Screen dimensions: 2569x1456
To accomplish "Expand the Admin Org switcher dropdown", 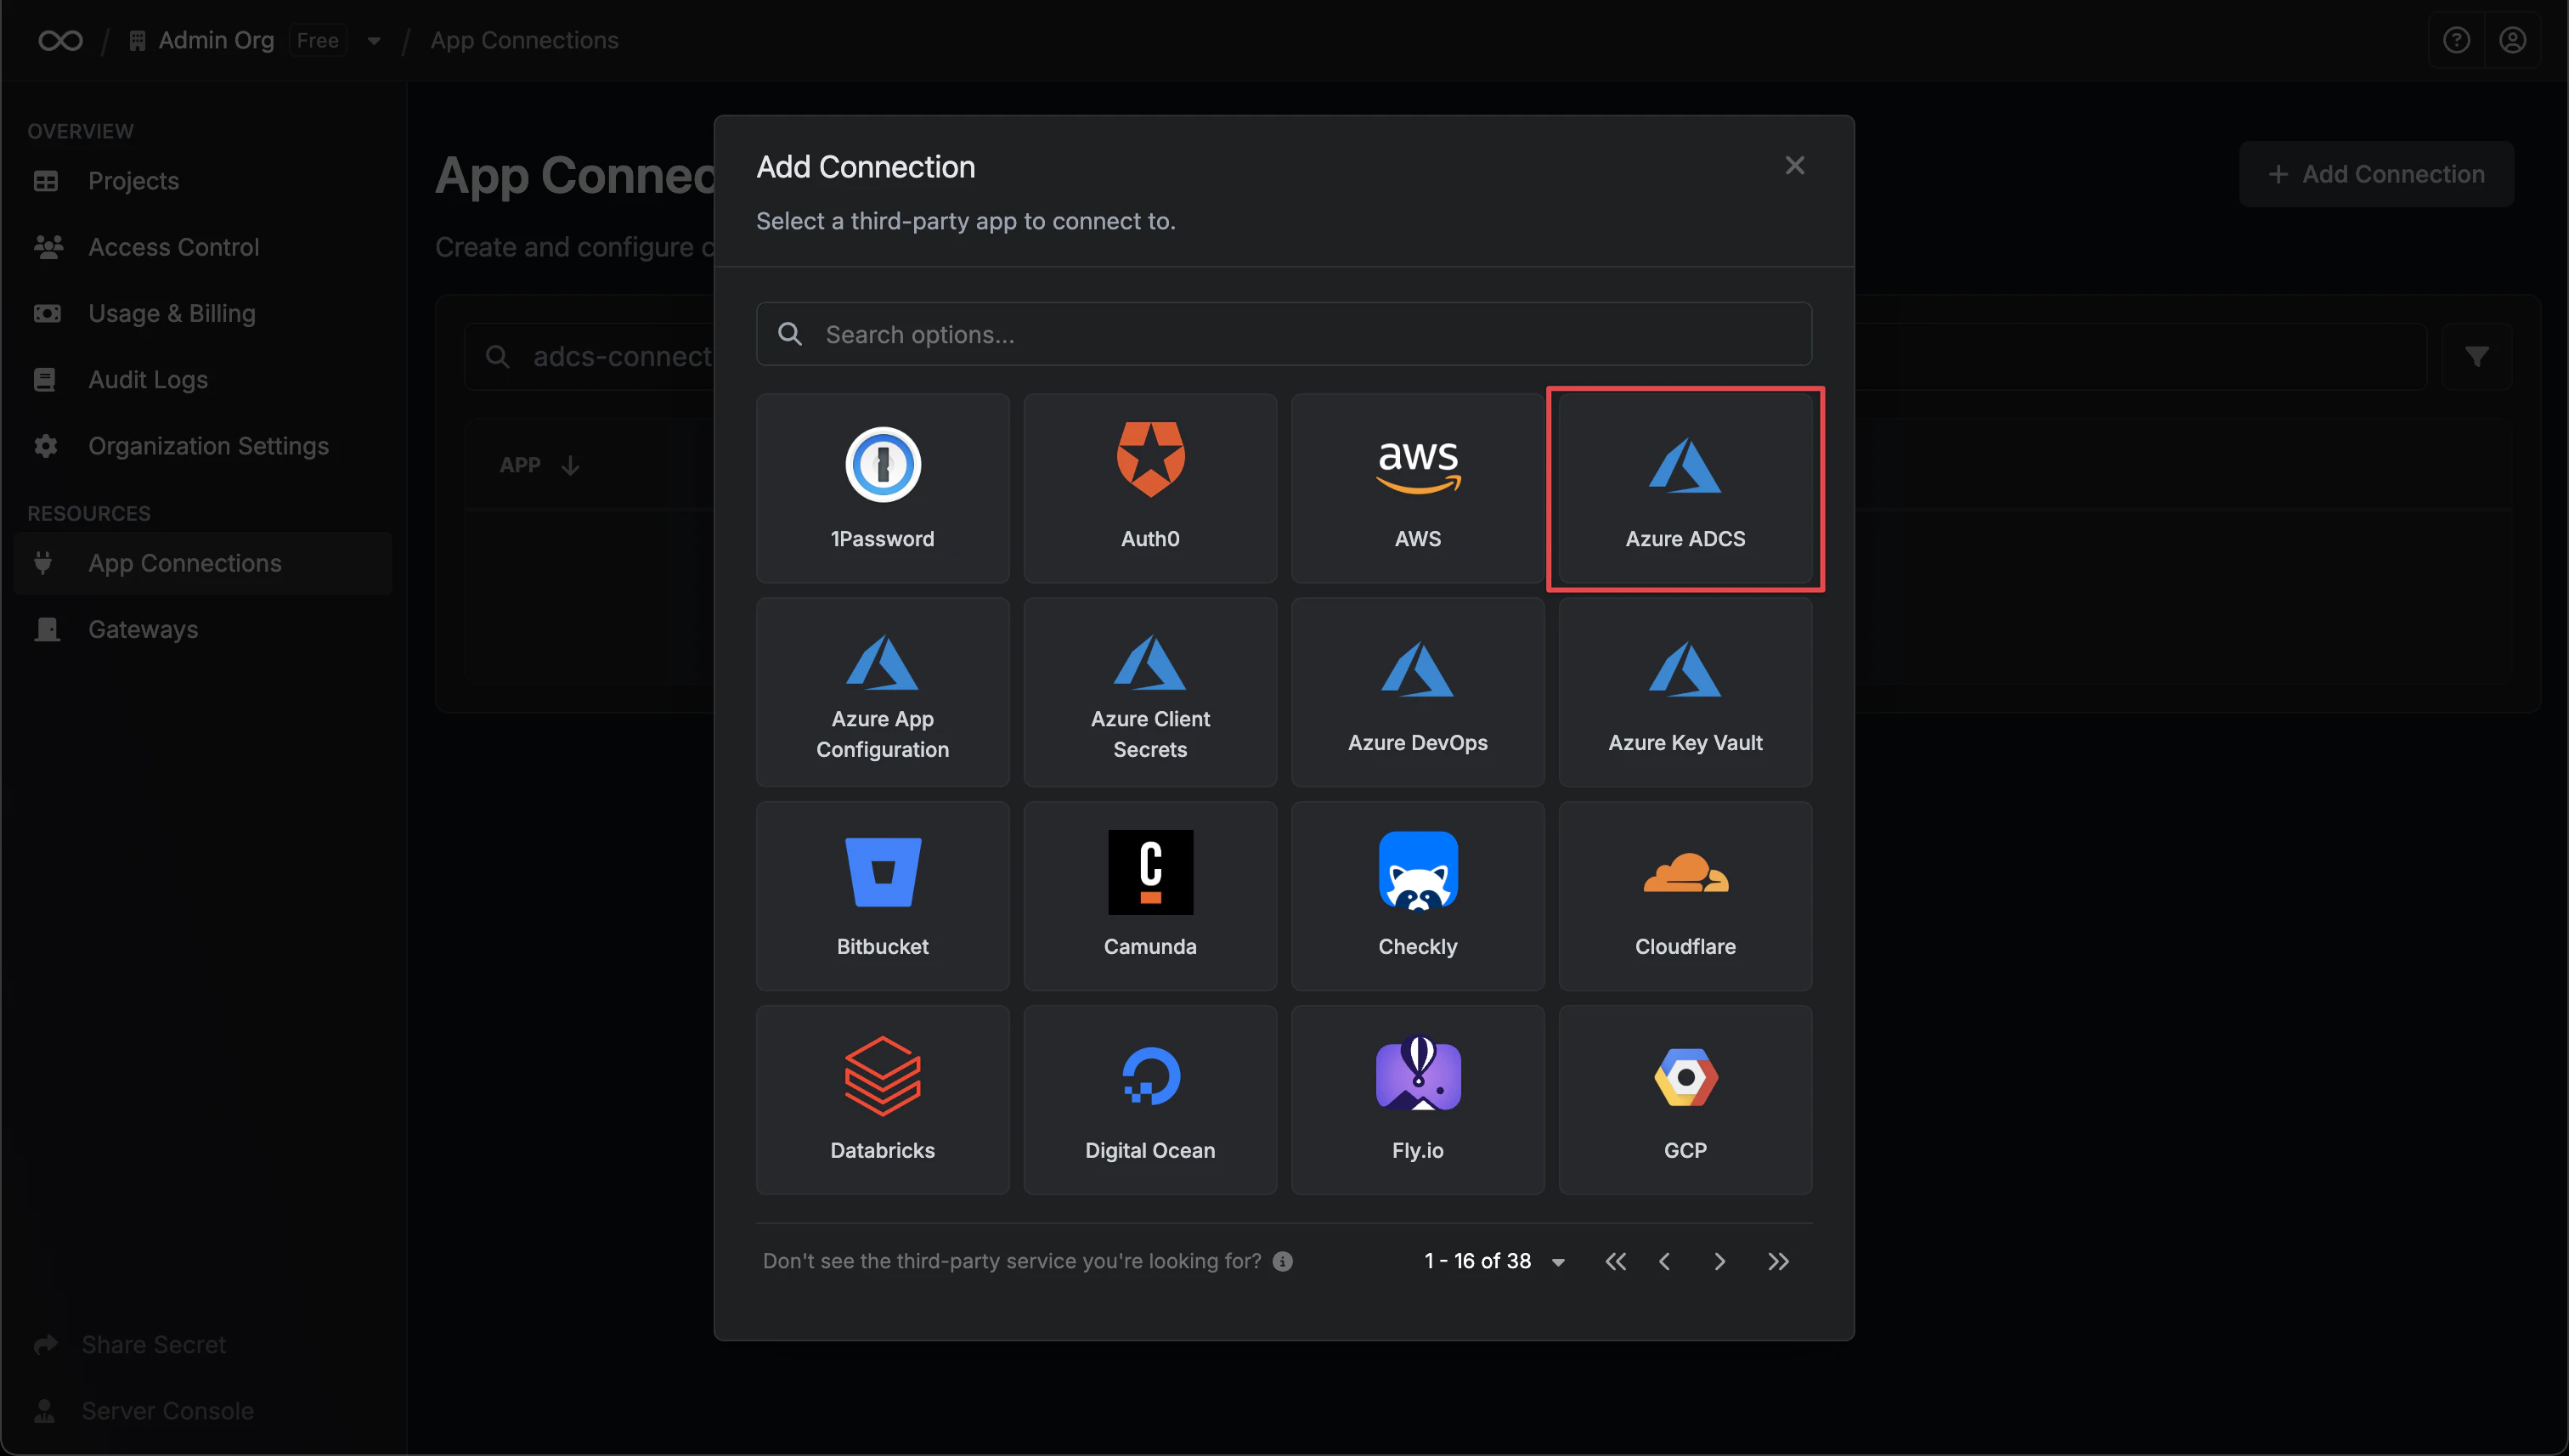I will coord(374,41).
